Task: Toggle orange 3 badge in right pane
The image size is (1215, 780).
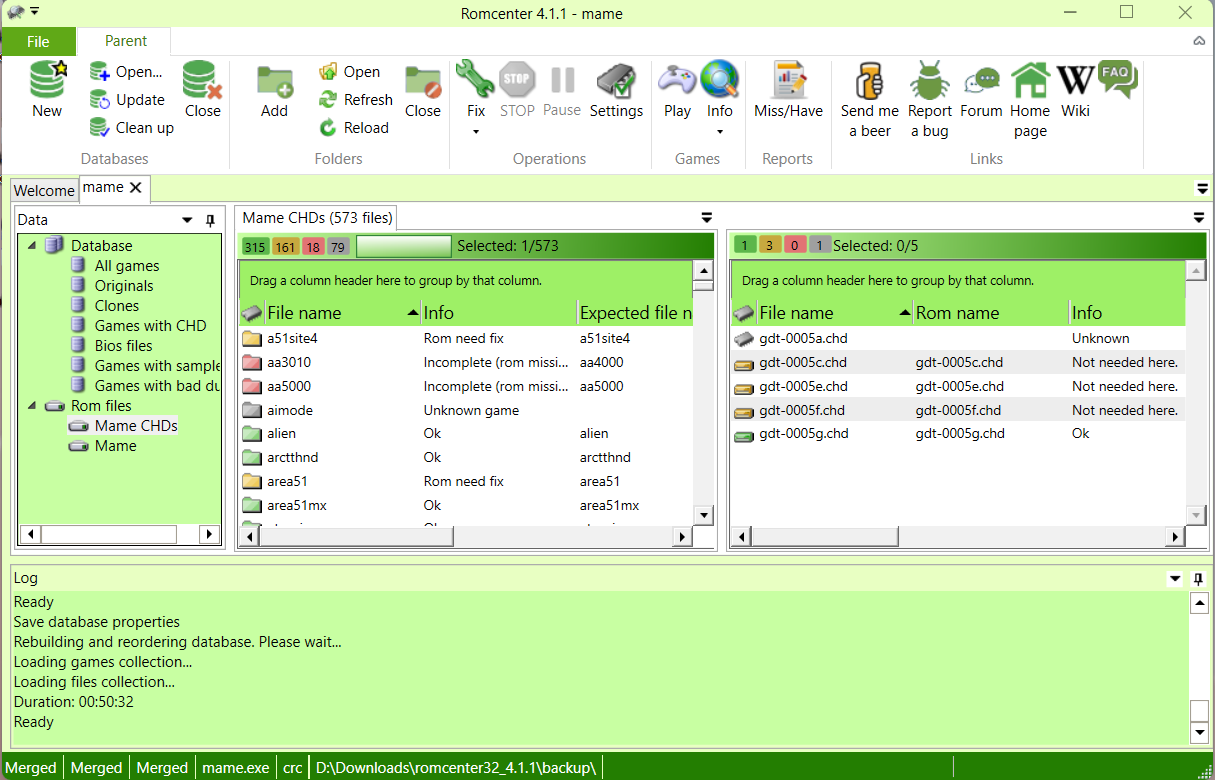Action: [x=770, y=245]
